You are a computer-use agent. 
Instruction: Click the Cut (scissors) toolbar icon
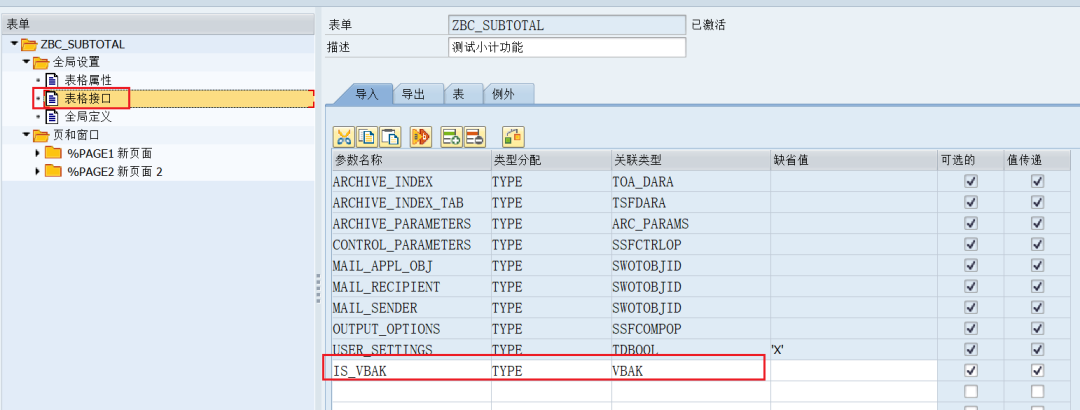(343, 136)
